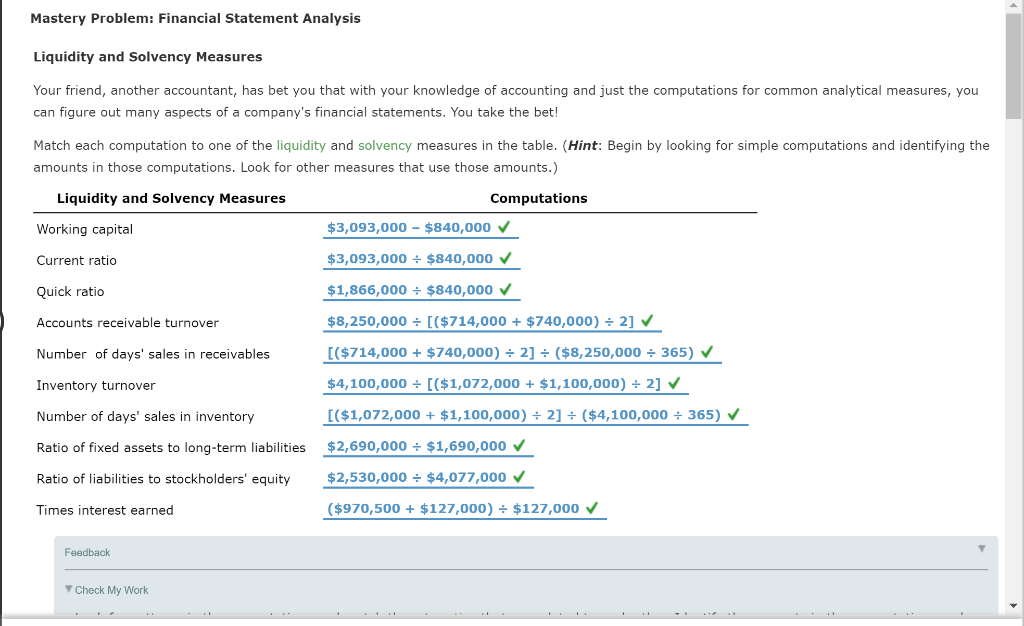Click the scrollbar up arrow
This screenshot has width=1024, height=626.
[1012, 6]
